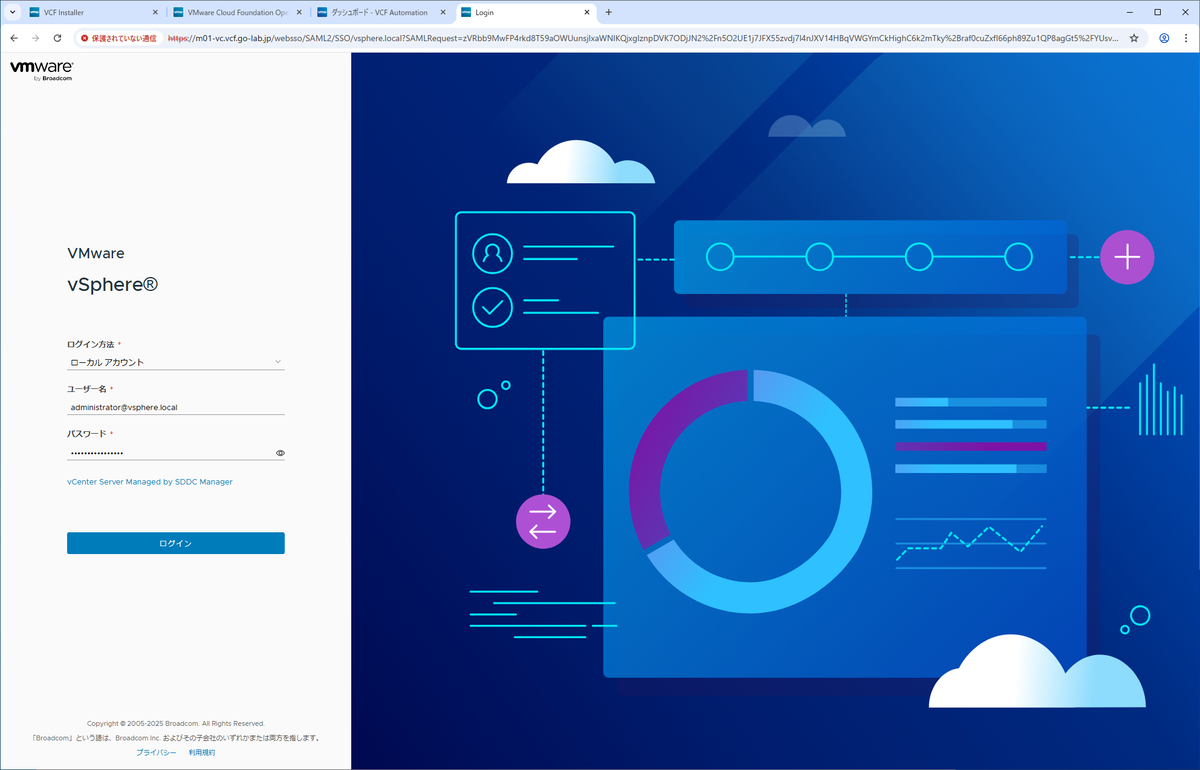Viewport: 1200px width, 770px height.
Task: Open the Chrome profile menu
Action: pyautogui.click(x=1164, y=38)
